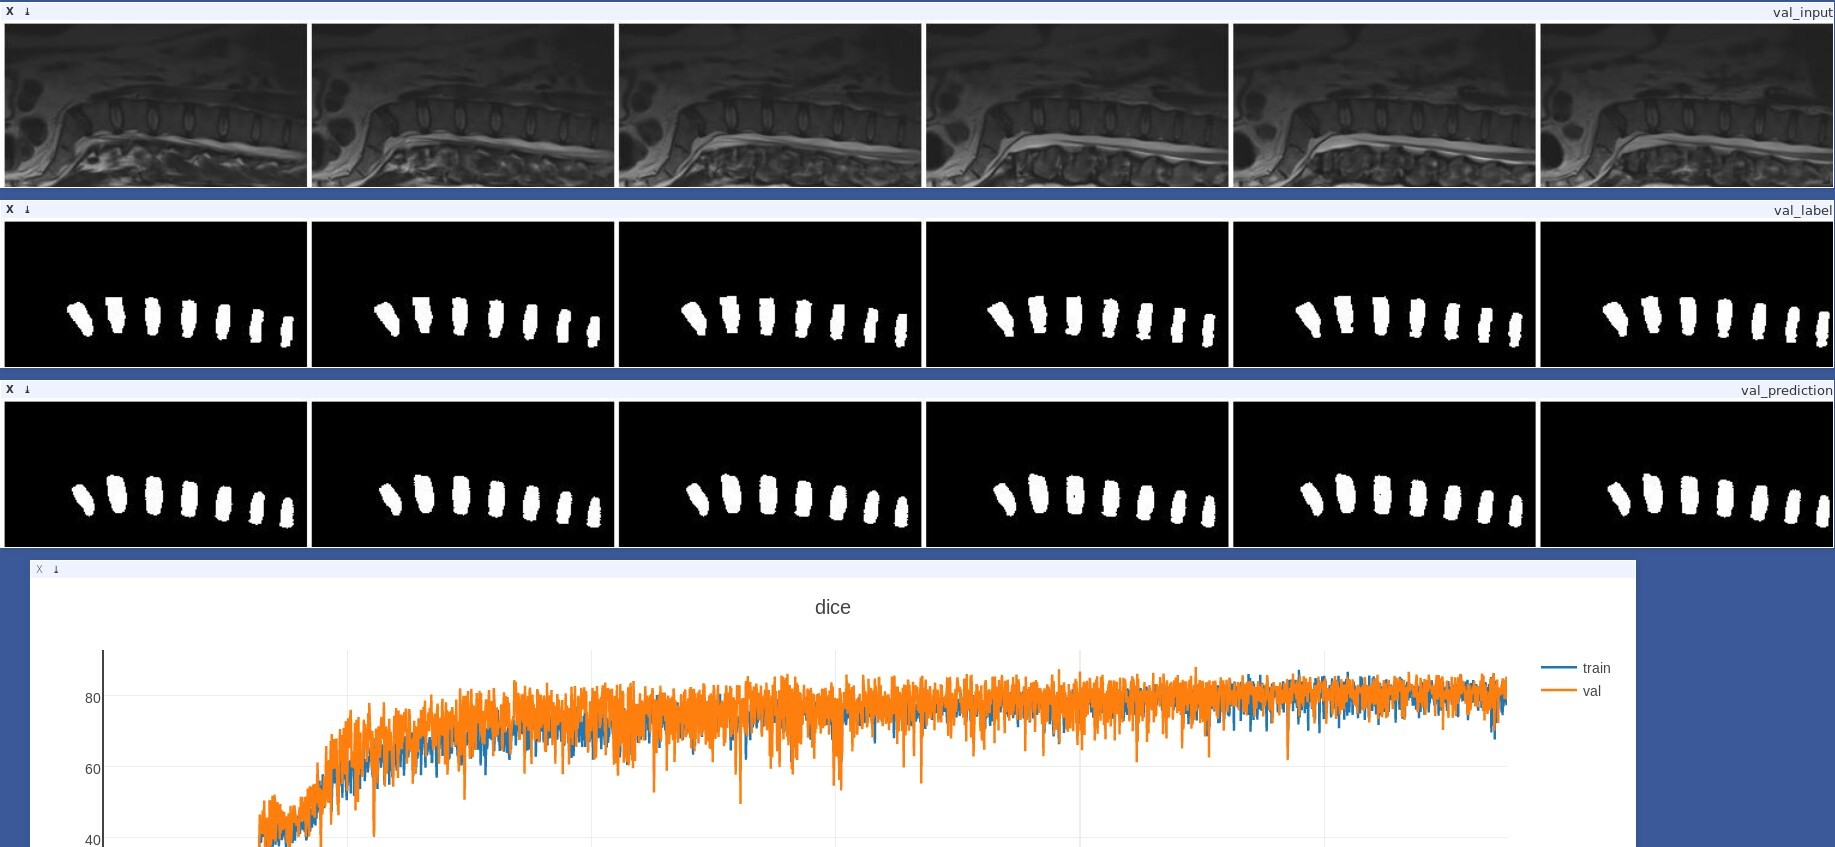Close the val_label pane
This screenshot has height=847, width=1835.
click(10, 209)
